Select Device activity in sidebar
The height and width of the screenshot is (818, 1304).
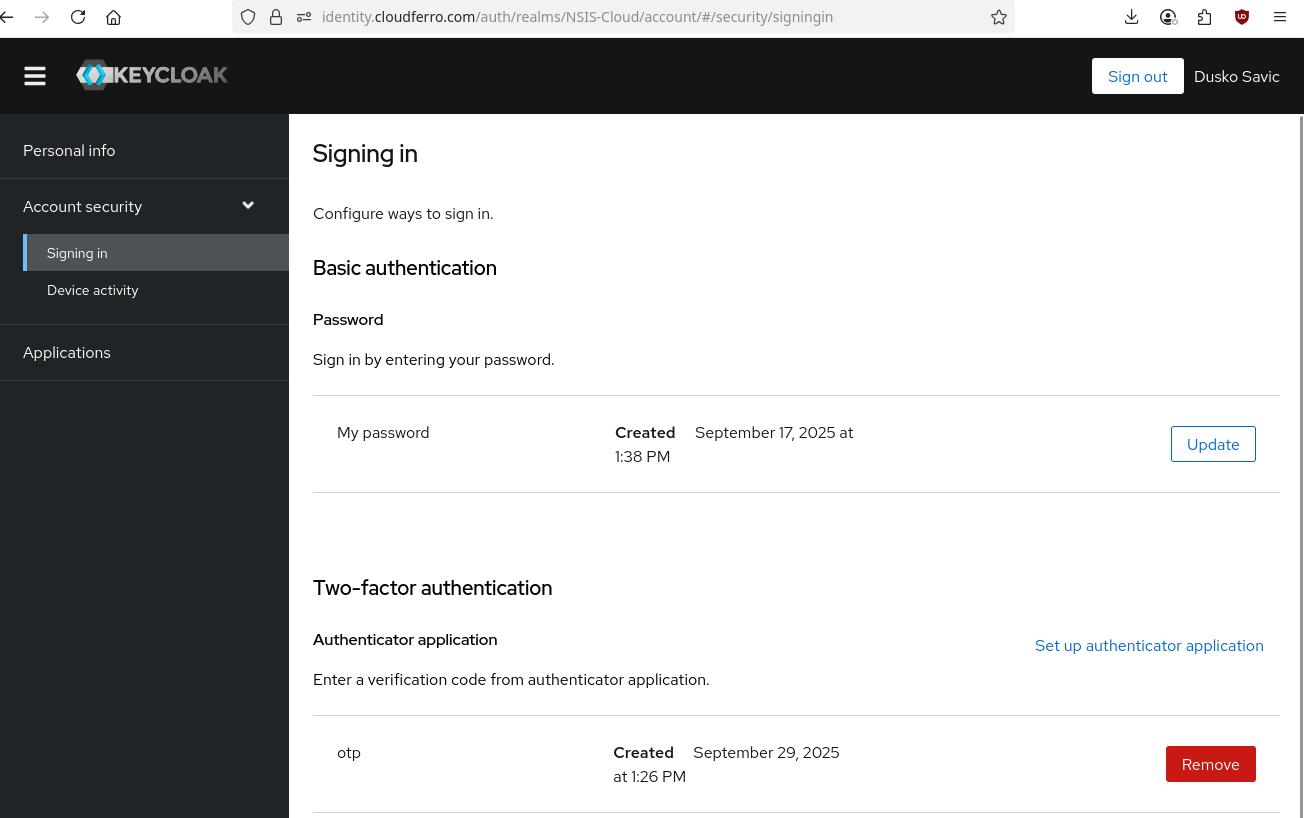pyautogui.click(x=93, y=290)
